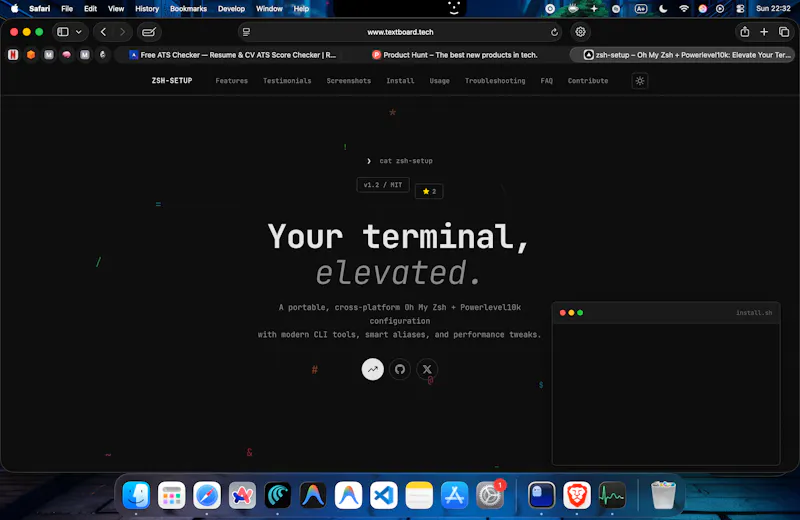
Task: Open the GitHub icon link
Action: (x=400, y=369)
